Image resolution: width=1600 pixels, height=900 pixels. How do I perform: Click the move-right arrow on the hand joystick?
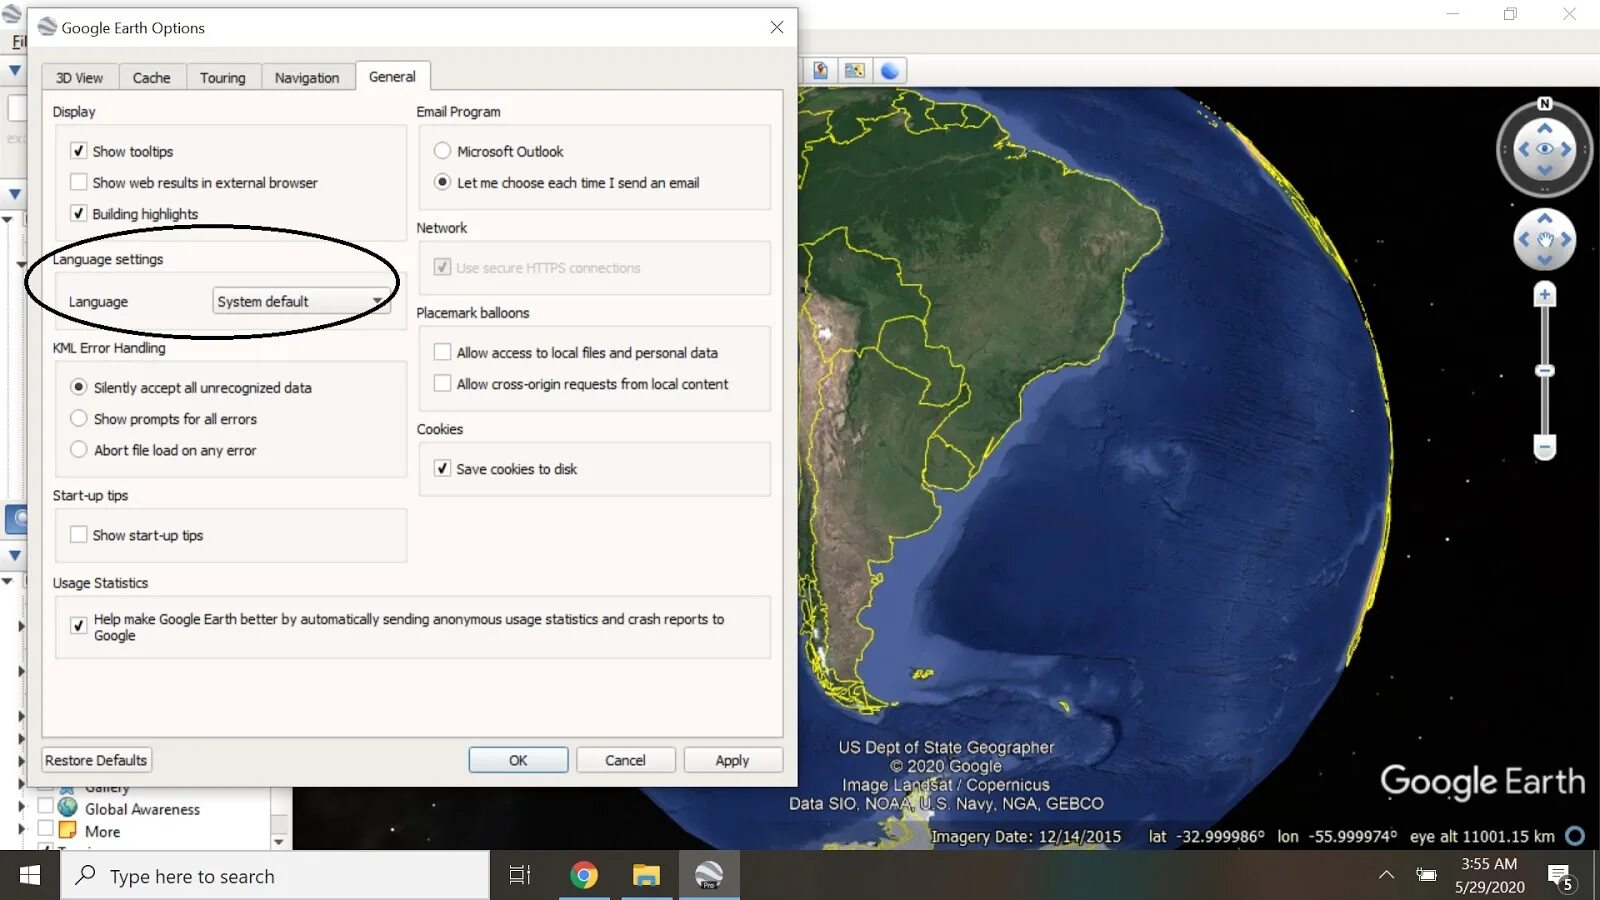pyautogui.click(x=1566, y=239)
